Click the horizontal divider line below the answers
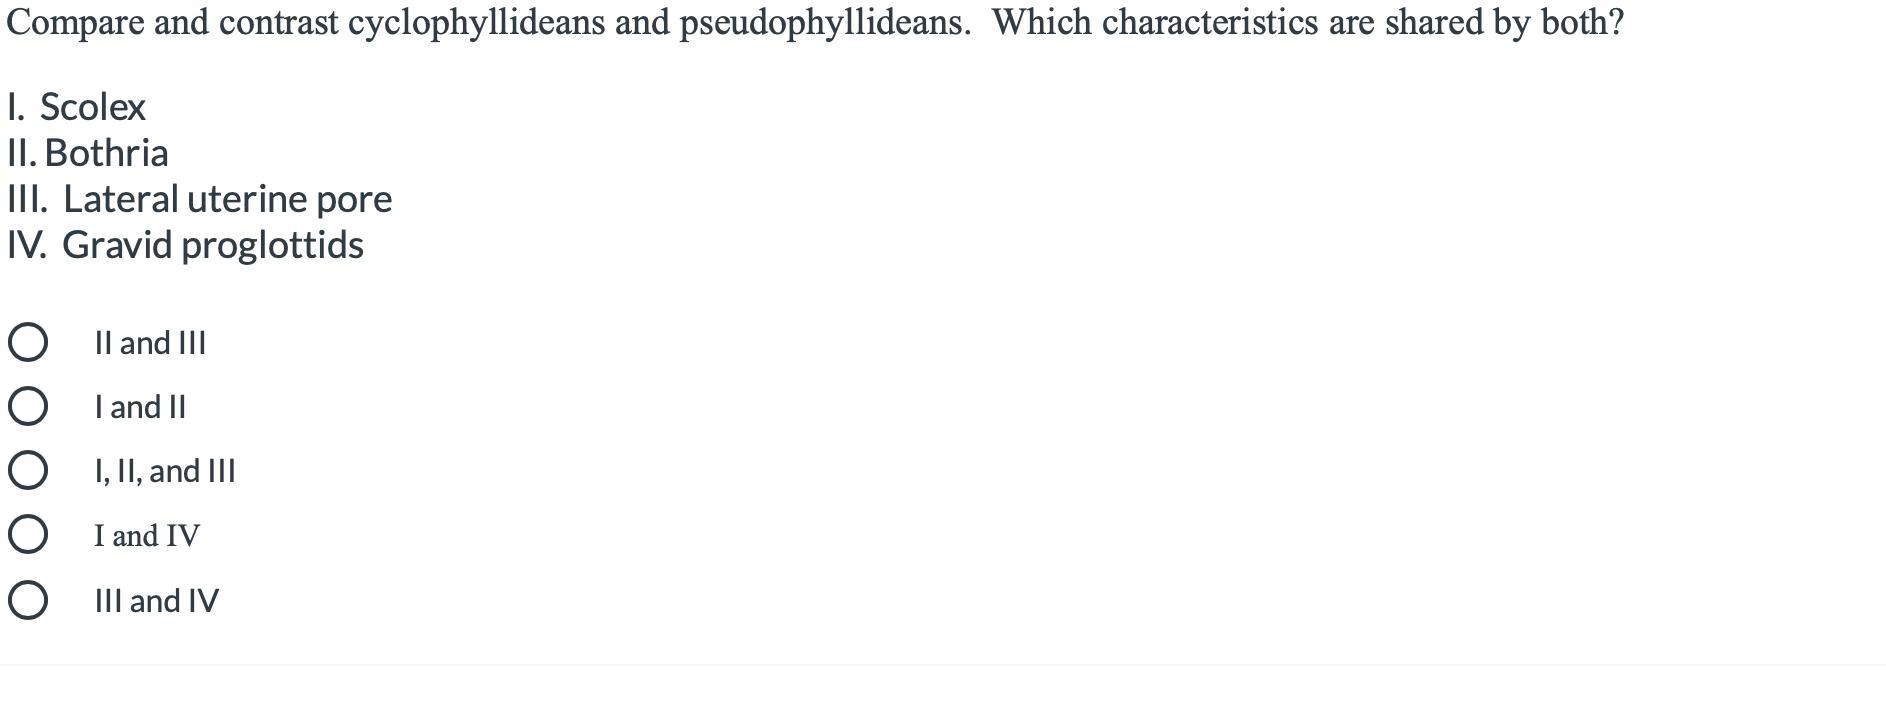This screenshot has height=726, width=1886. pos(943,665)
